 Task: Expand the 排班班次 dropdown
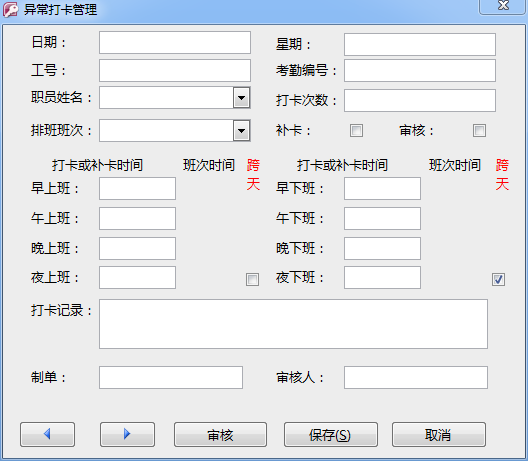[x=241, y=131]
